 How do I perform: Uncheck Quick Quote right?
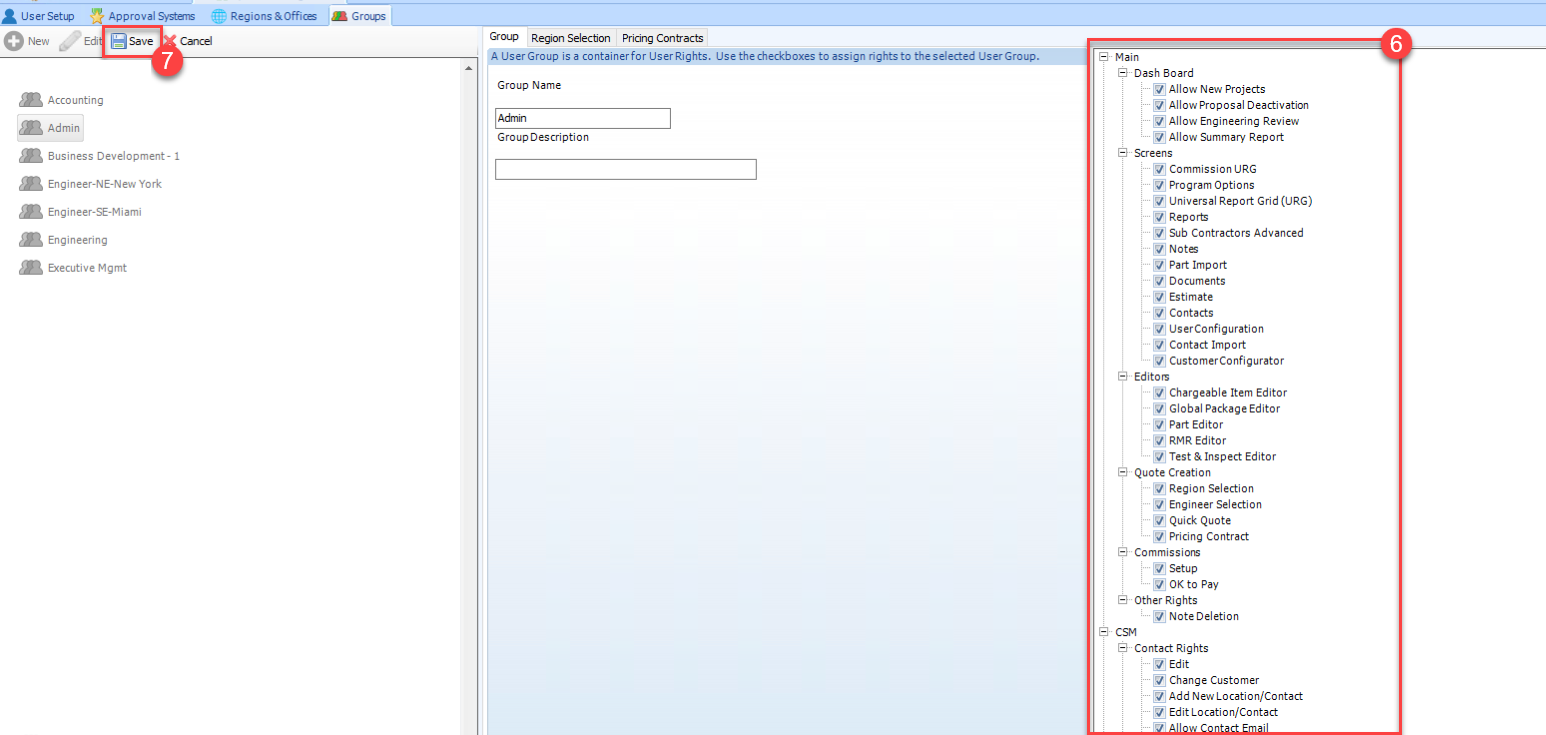tap(1160, 521)
